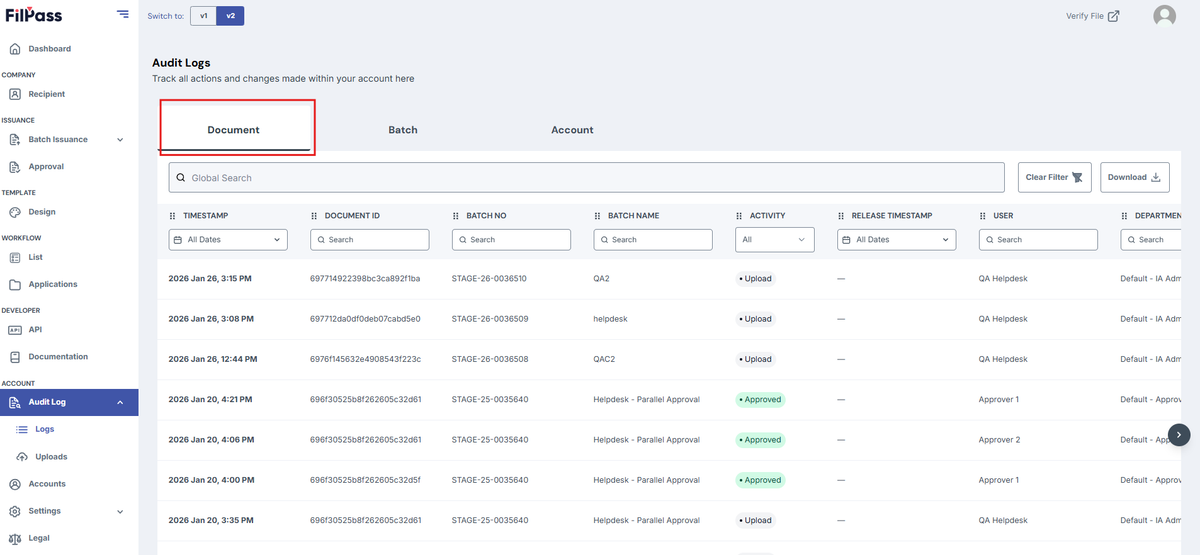Click the Batch Issuance document icon

point(15,140)
